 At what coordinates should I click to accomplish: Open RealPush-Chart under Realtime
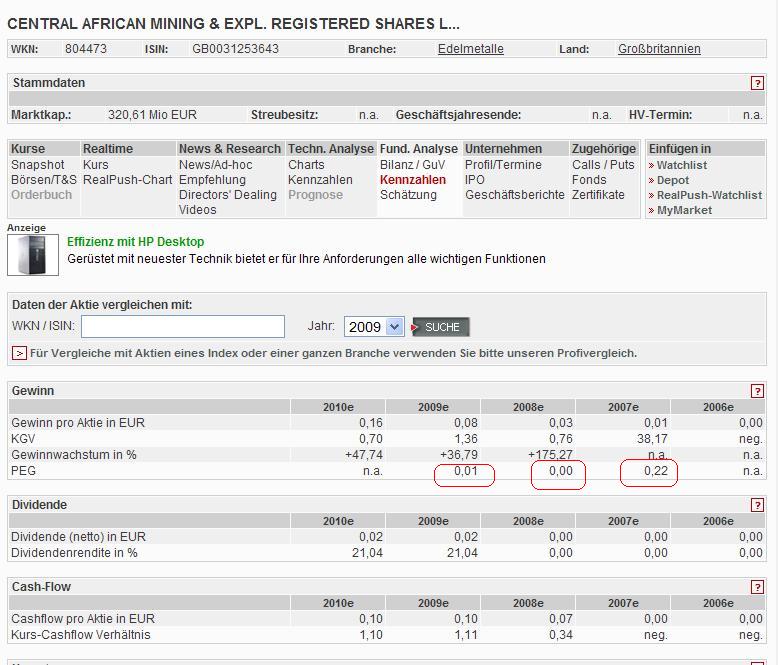tap(127, 180)
